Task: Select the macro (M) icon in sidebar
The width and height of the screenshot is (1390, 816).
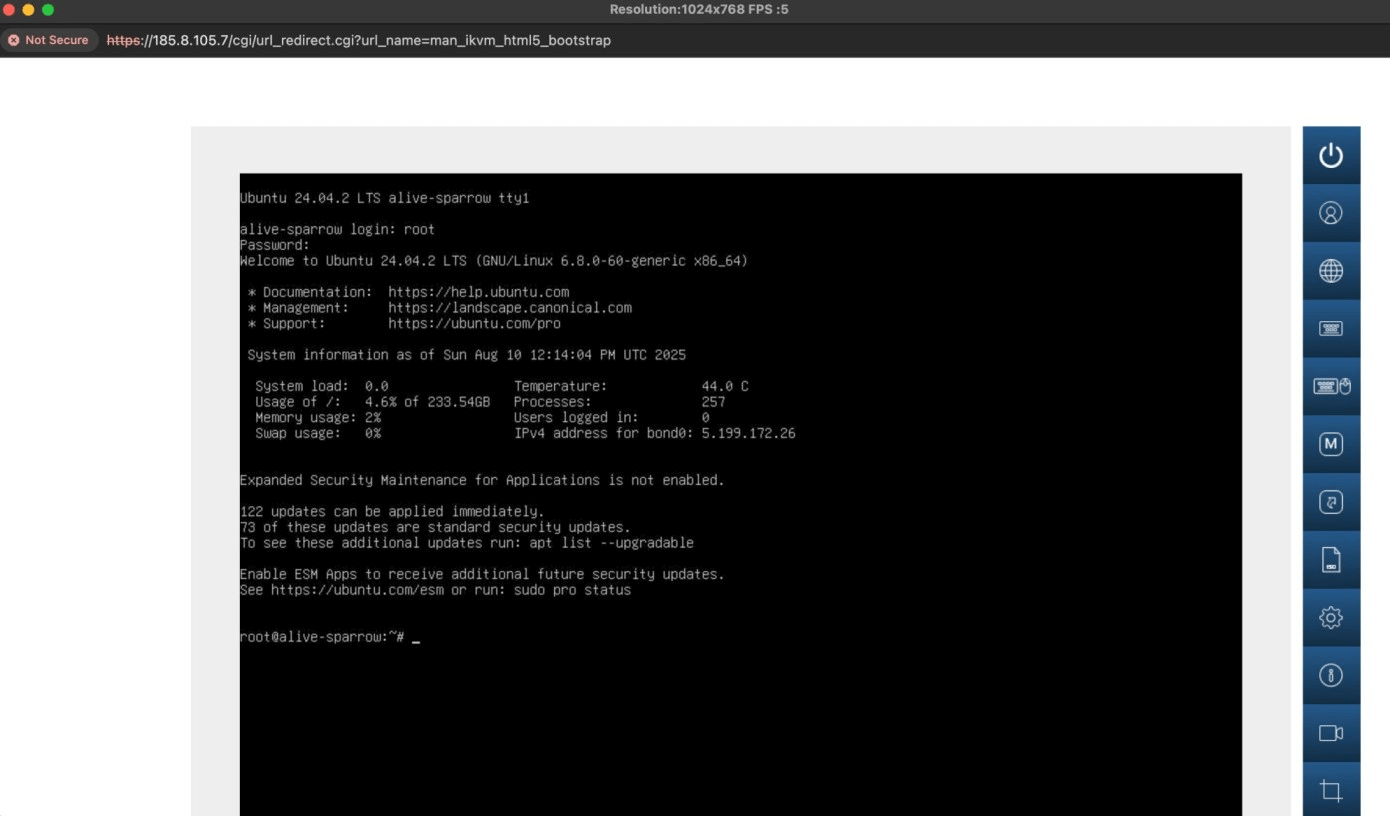Action: click(1331, 444)
